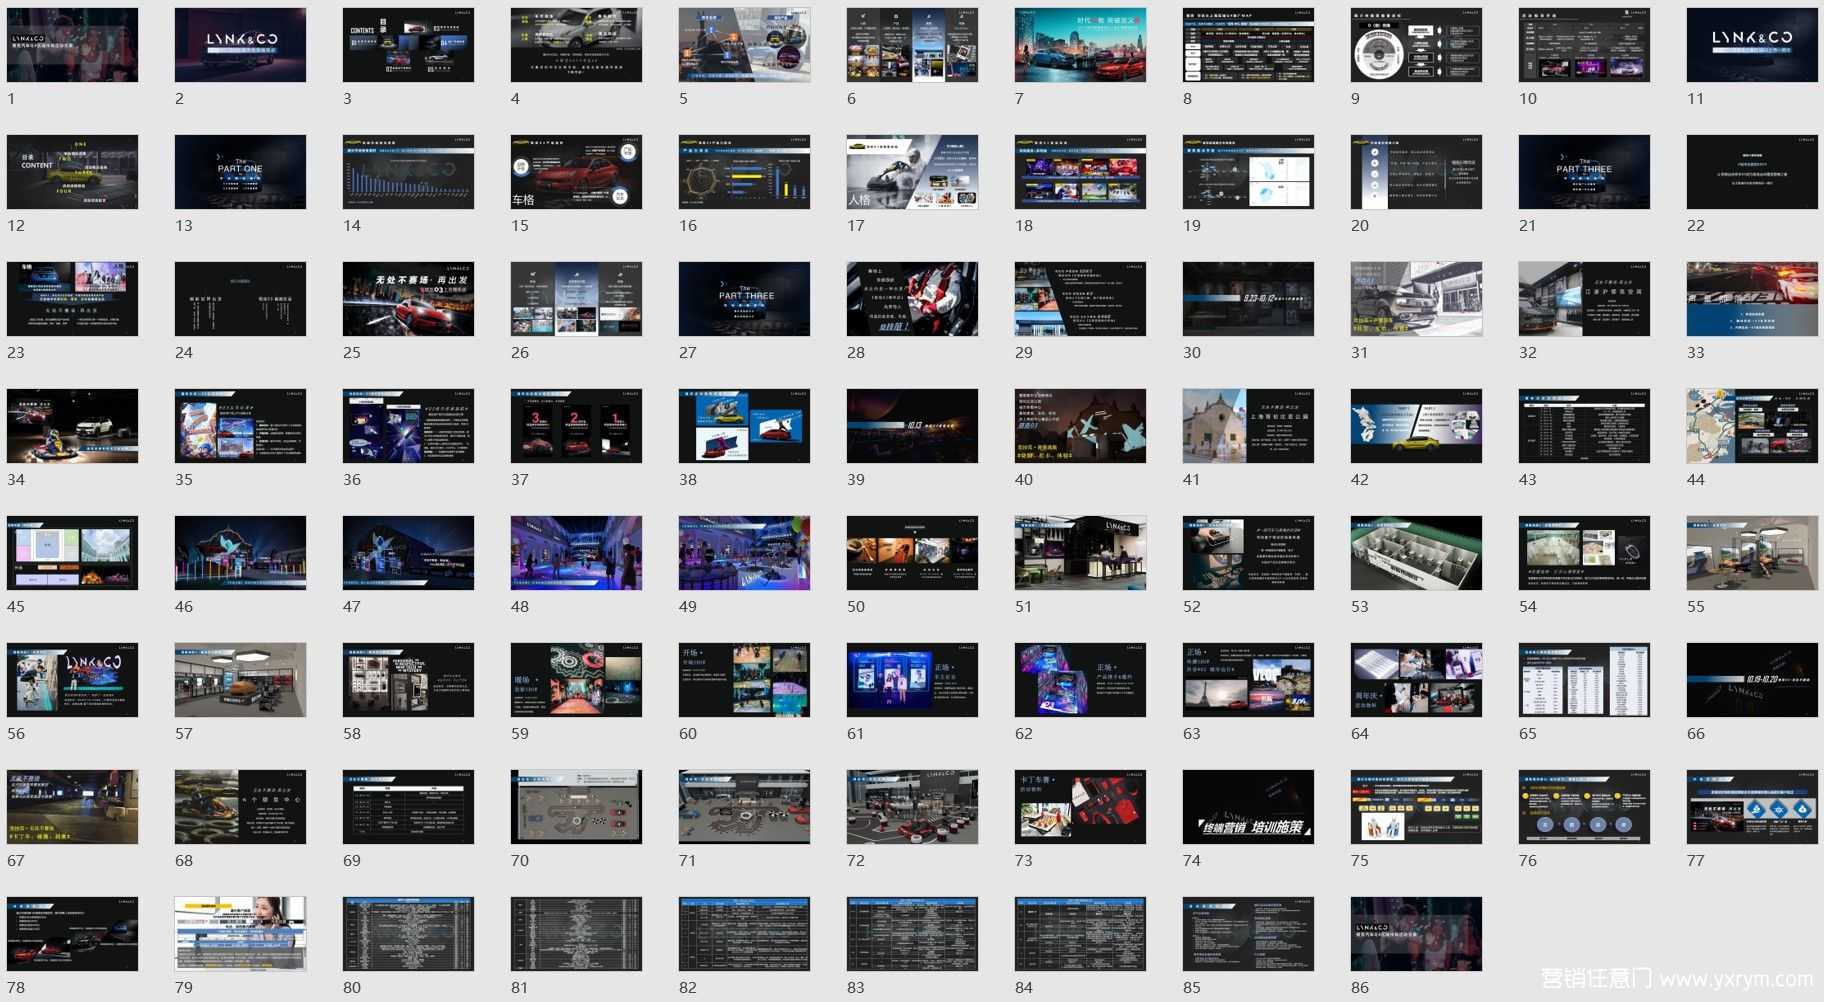
Task: Select slide 80 schedule table thumbnail
Action: pyautogui.click(x=408, y=934)
